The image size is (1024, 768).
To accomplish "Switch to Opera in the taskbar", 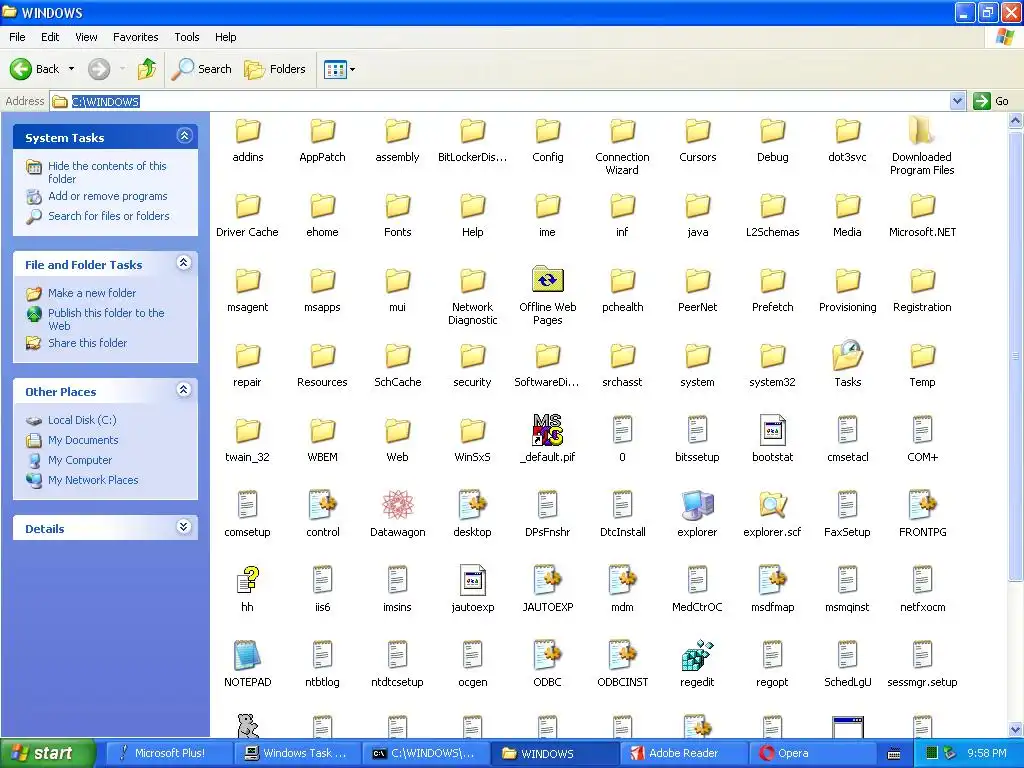I will click(x=812, y=753).
